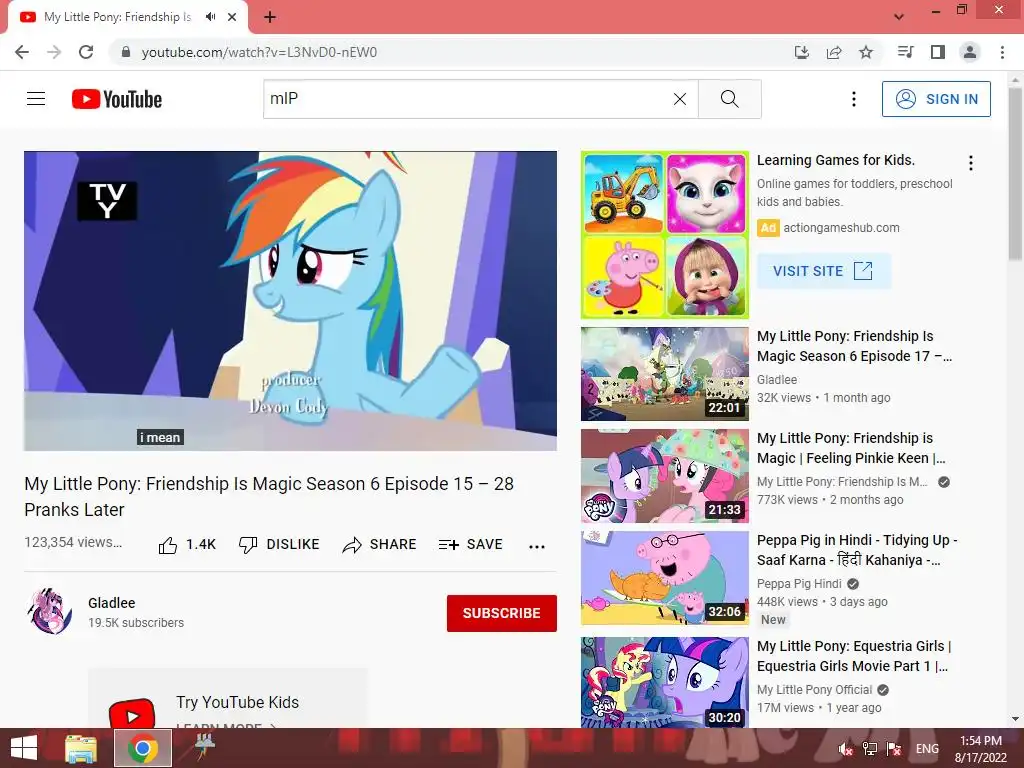Open ad options menu for Learning Games for Kids
The image size is (1024, 768).
[971, 163]
